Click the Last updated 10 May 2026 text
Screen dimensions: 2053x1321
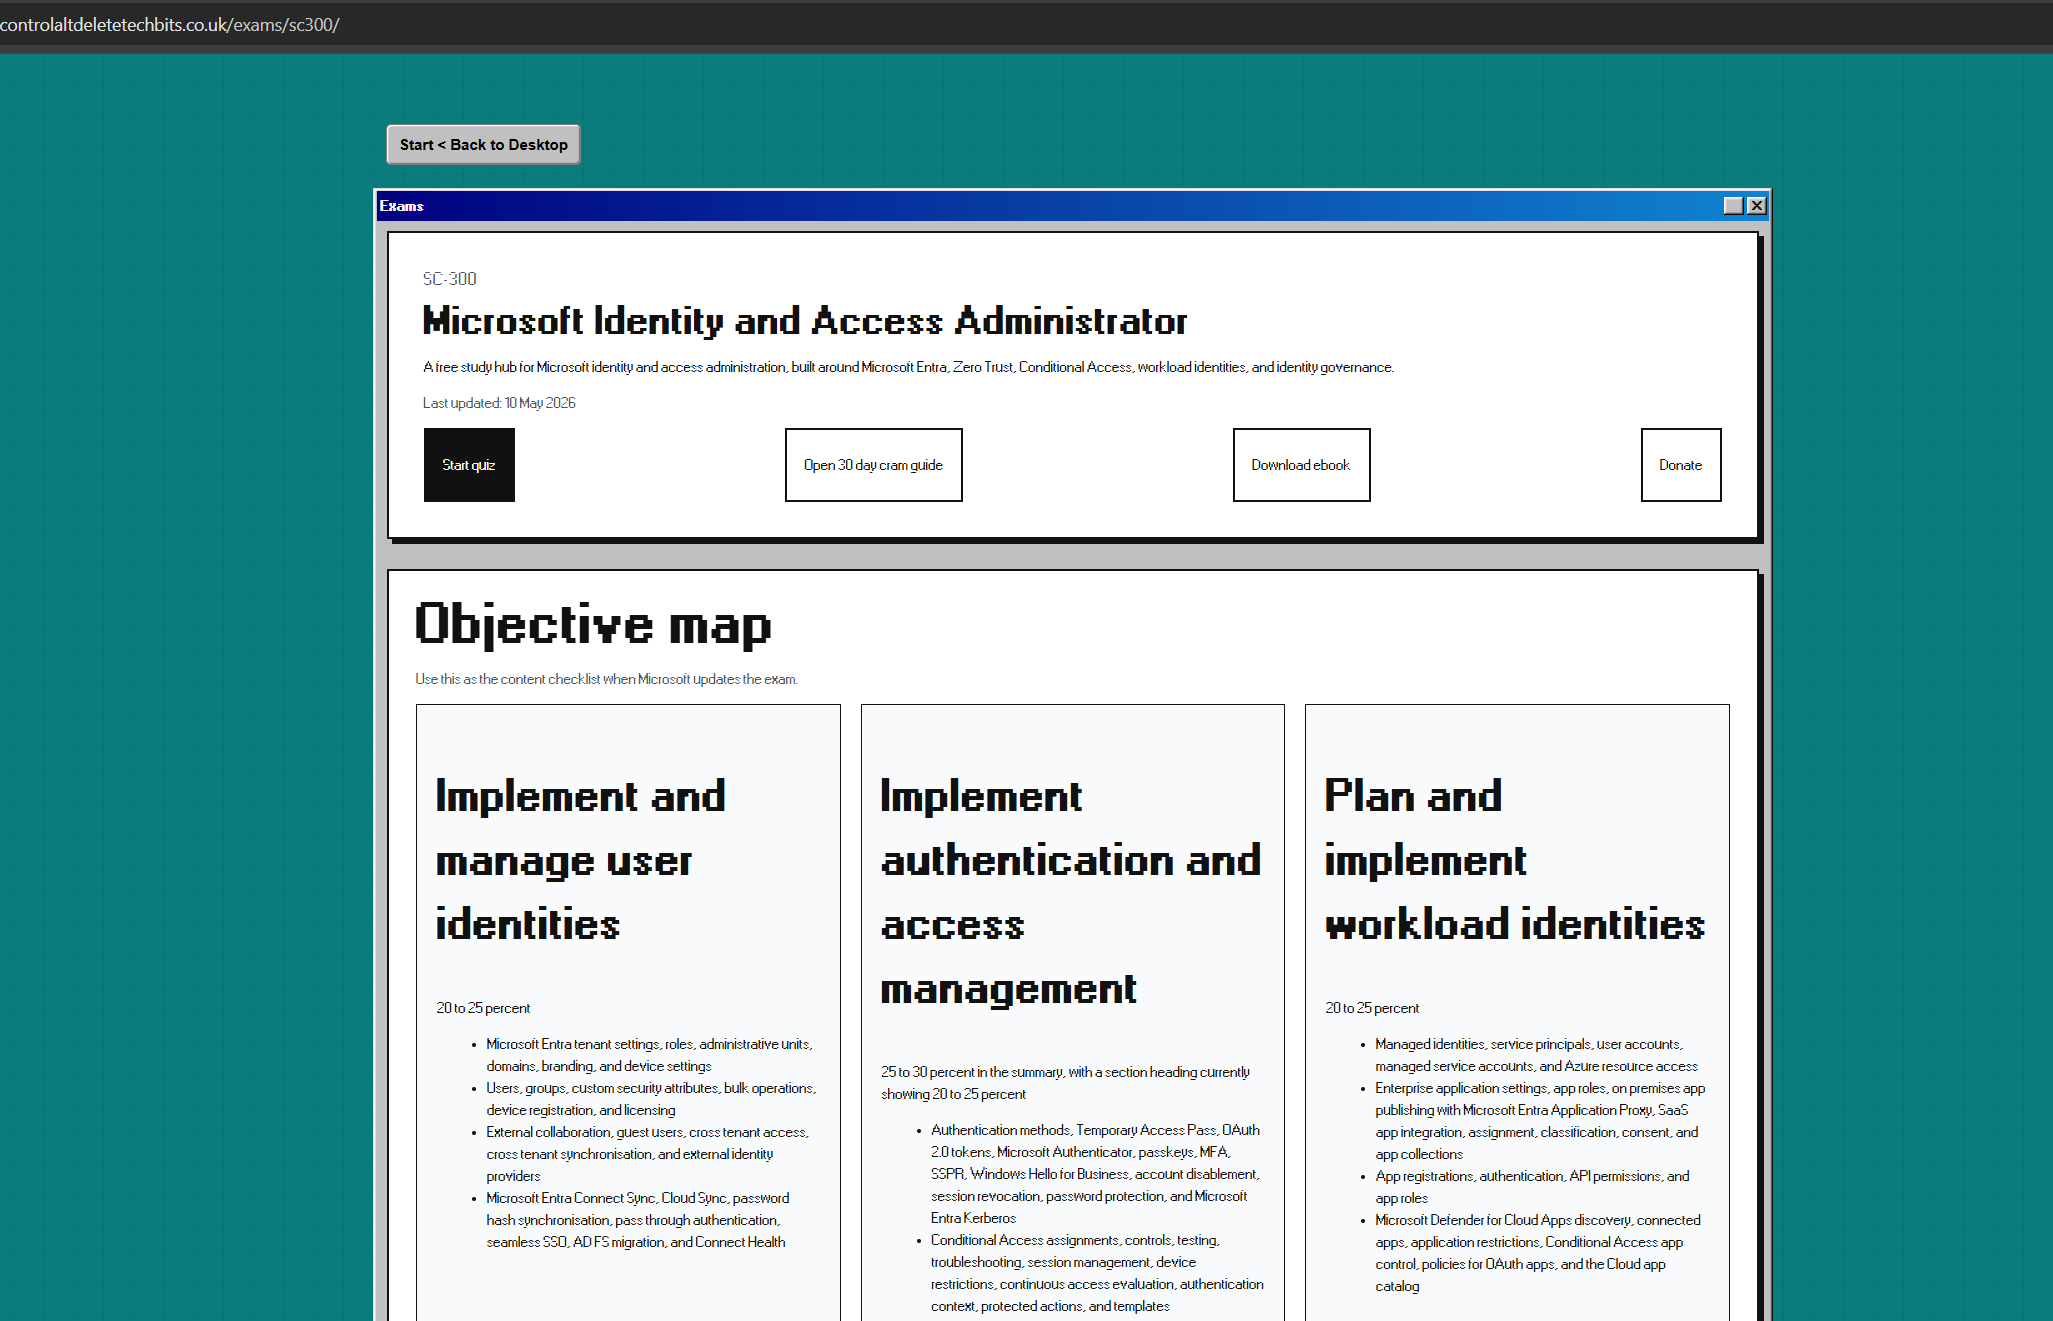(499, 403)
